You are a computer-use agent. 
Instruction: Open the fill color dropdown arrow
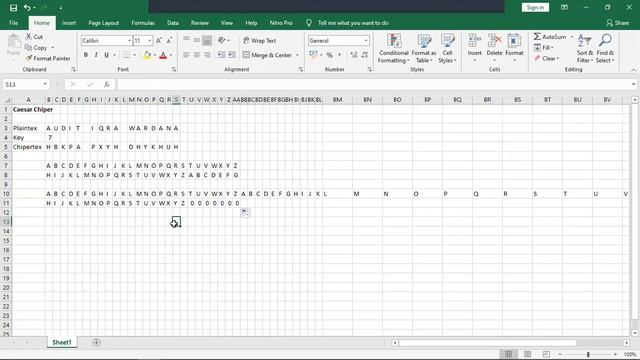coord(155,55)
